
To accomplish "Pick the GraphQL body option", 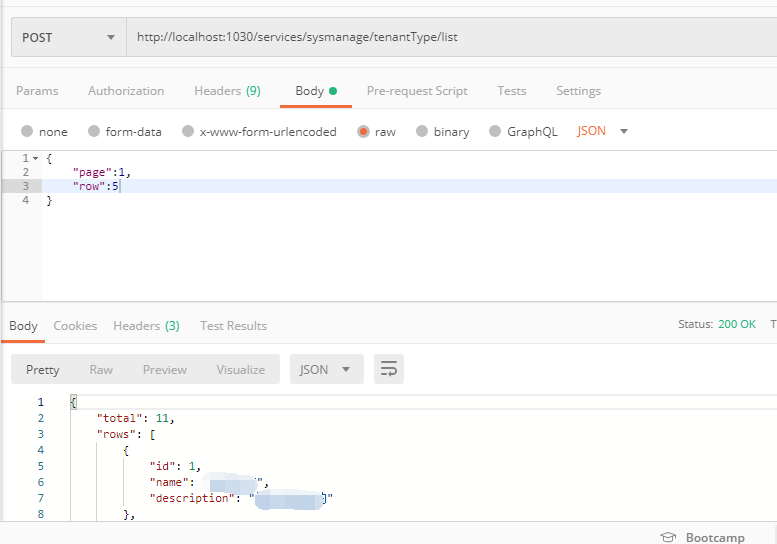I will (495, 131).
